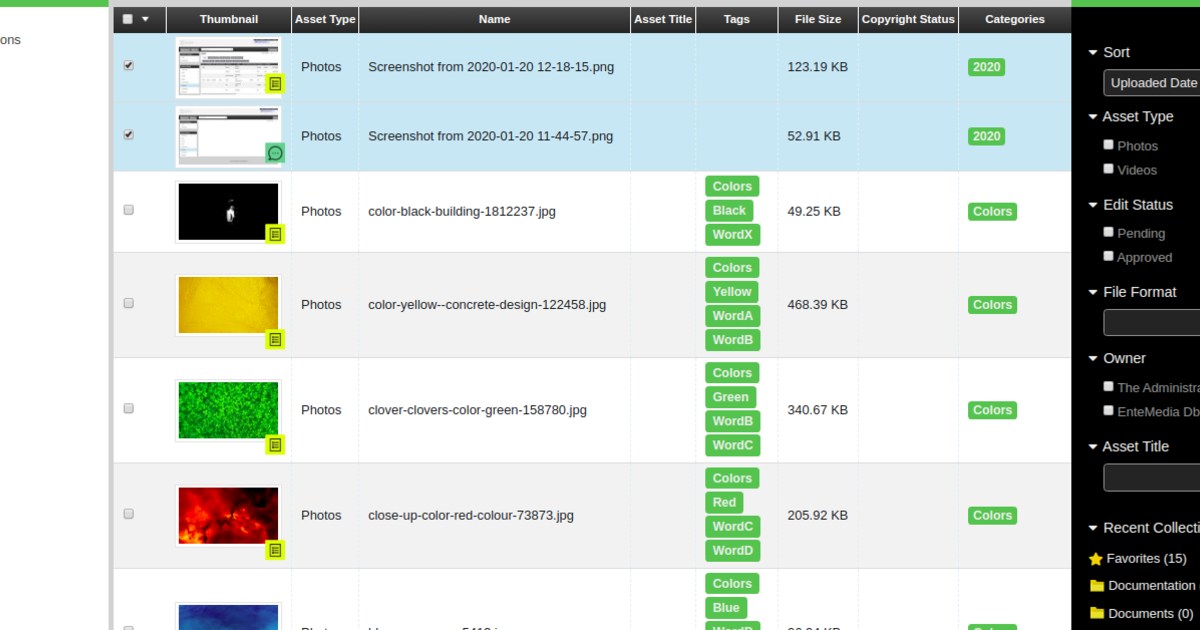Open the Uploaded Date sort dropdown
The height and width of the screenshot is (630, 1200).
(x=1152, y=83)
